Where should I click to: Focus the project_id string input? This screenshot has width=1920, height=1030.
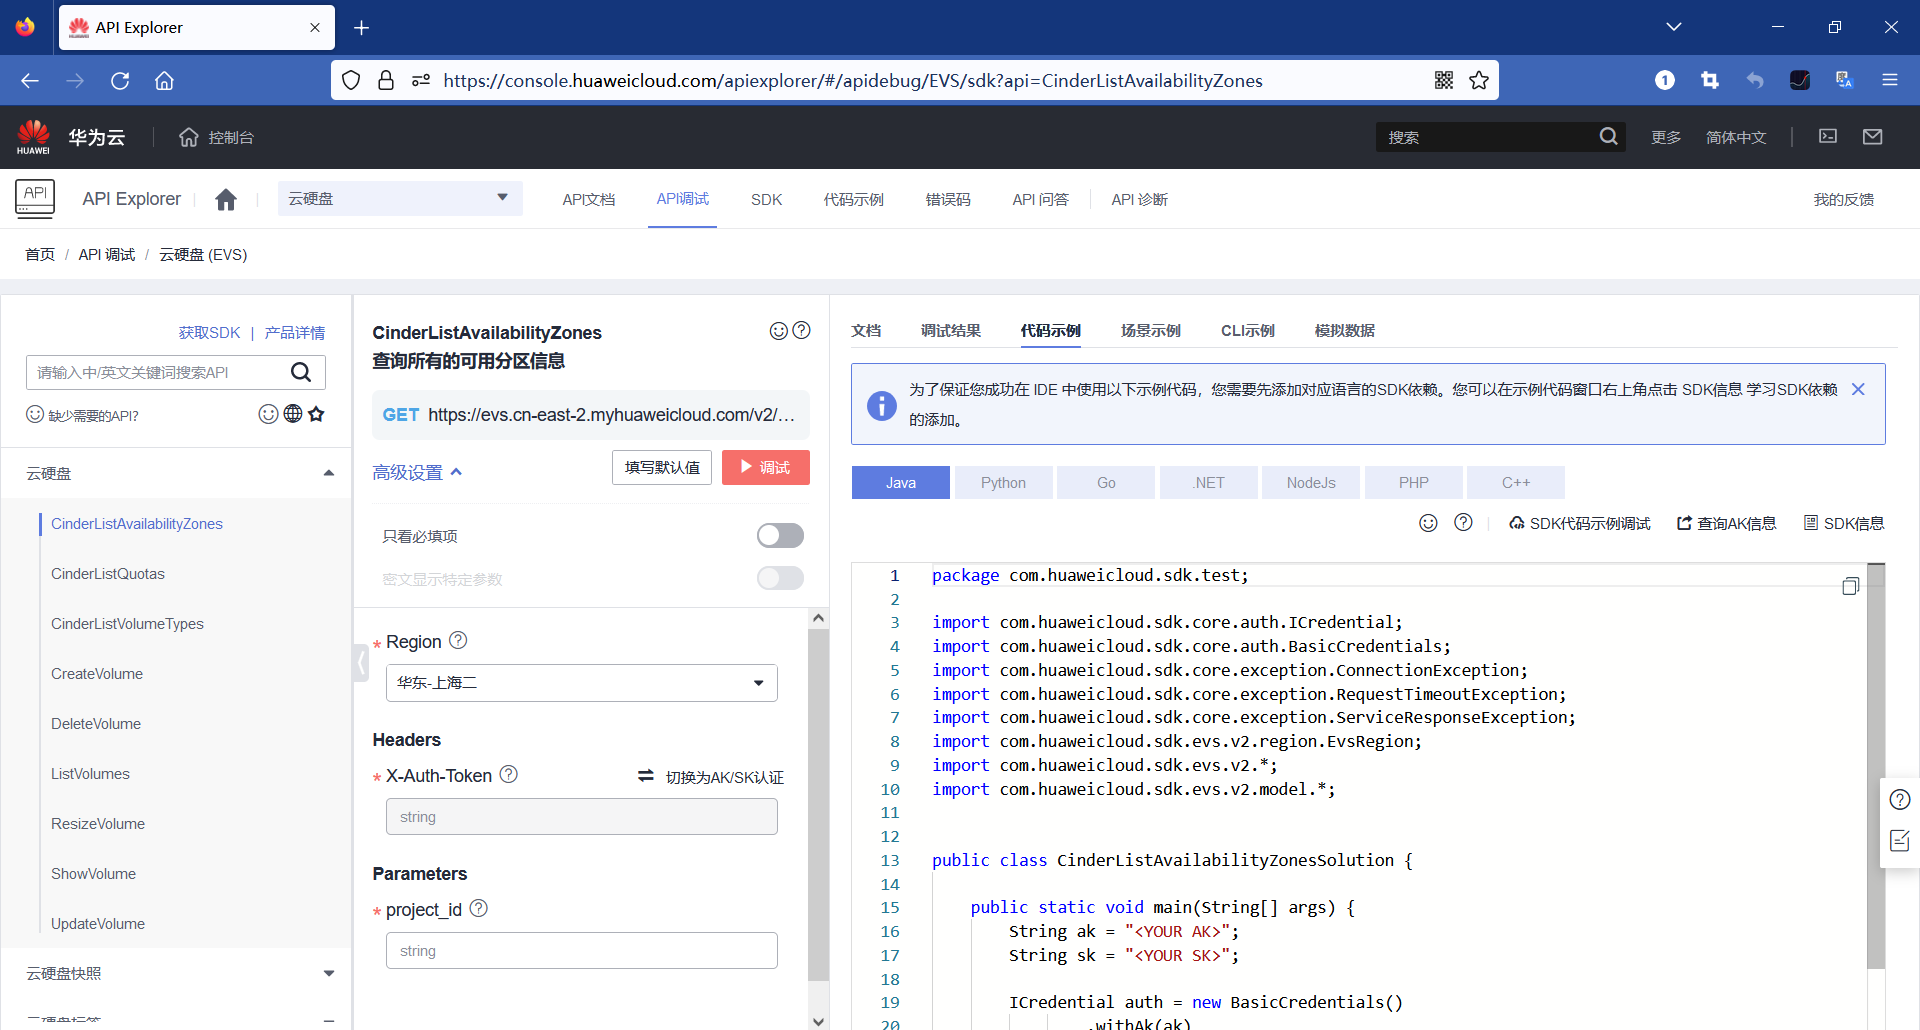click(582, 950)
